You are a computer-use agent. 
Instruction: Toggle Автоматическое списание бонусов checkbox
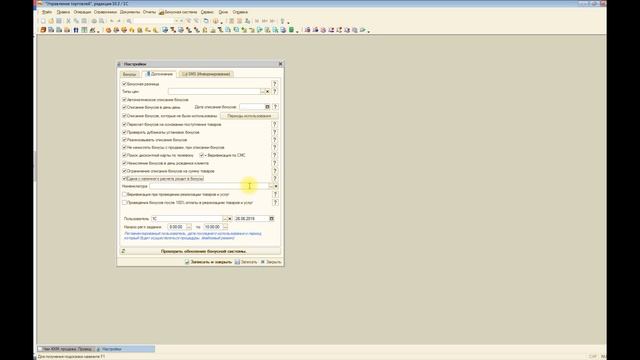124,100
